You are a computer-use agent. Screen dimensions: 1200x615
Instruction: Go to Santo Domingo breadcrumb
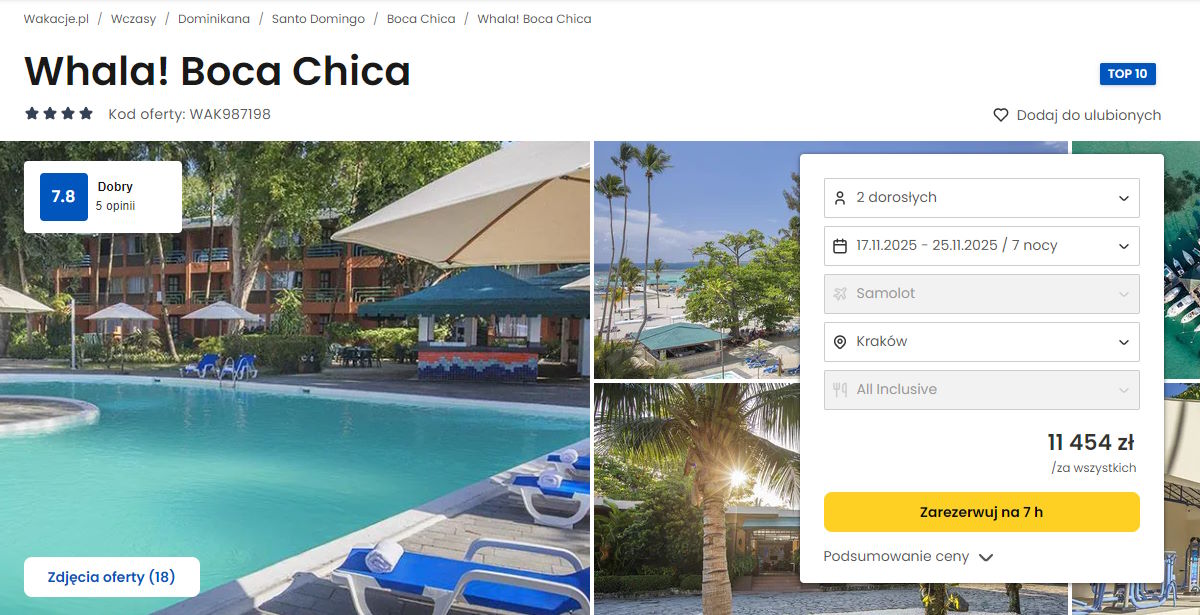click(318, 19)
